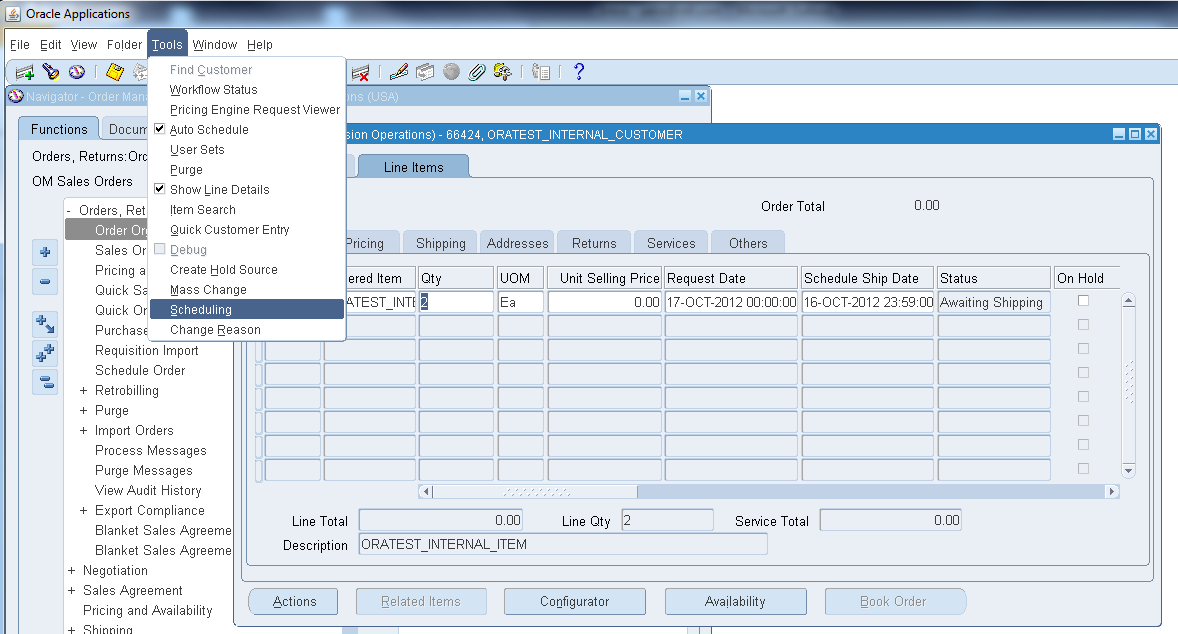
Task: Open Attachments with the paperclip icon
Action: pyautogui.click(x=477, y=72)
